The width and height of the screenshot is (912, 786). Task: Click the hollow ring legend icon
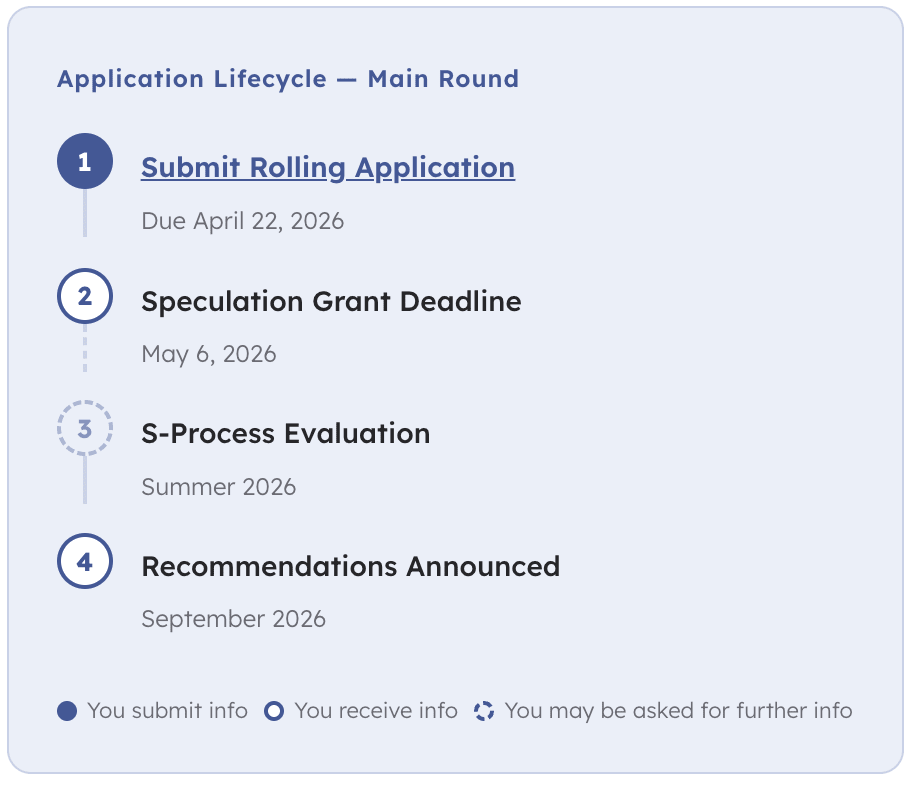(x=274, y=711)
